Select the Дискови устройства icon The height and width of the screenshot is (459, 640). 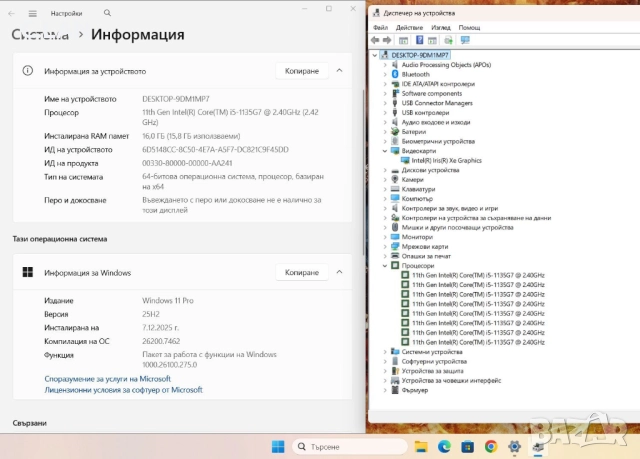[x=395, y=170]
